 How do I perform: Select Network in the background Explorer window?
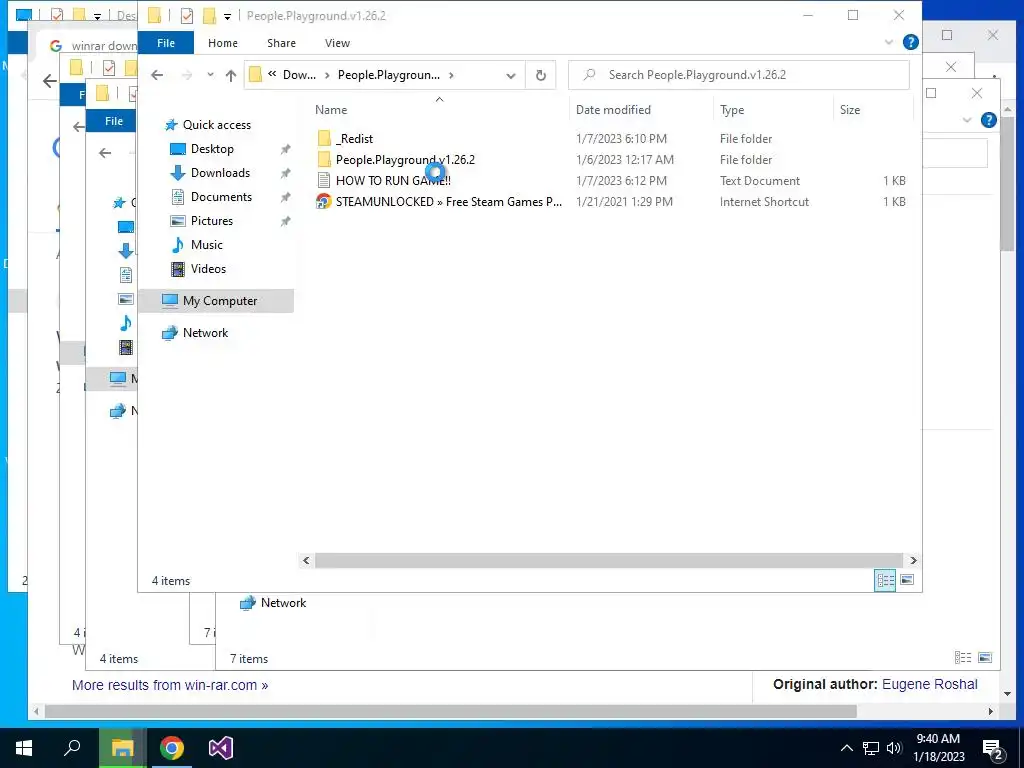click(273, 603)
